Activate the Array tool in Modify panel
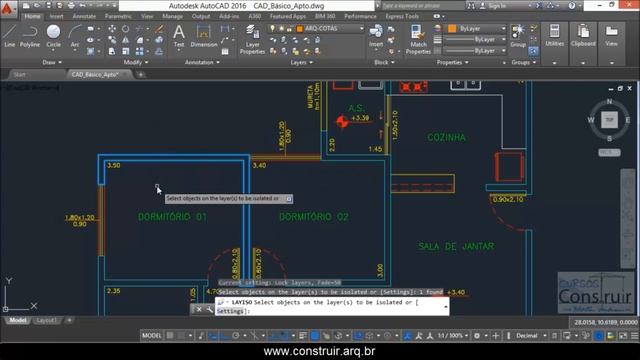 [140, 51]
